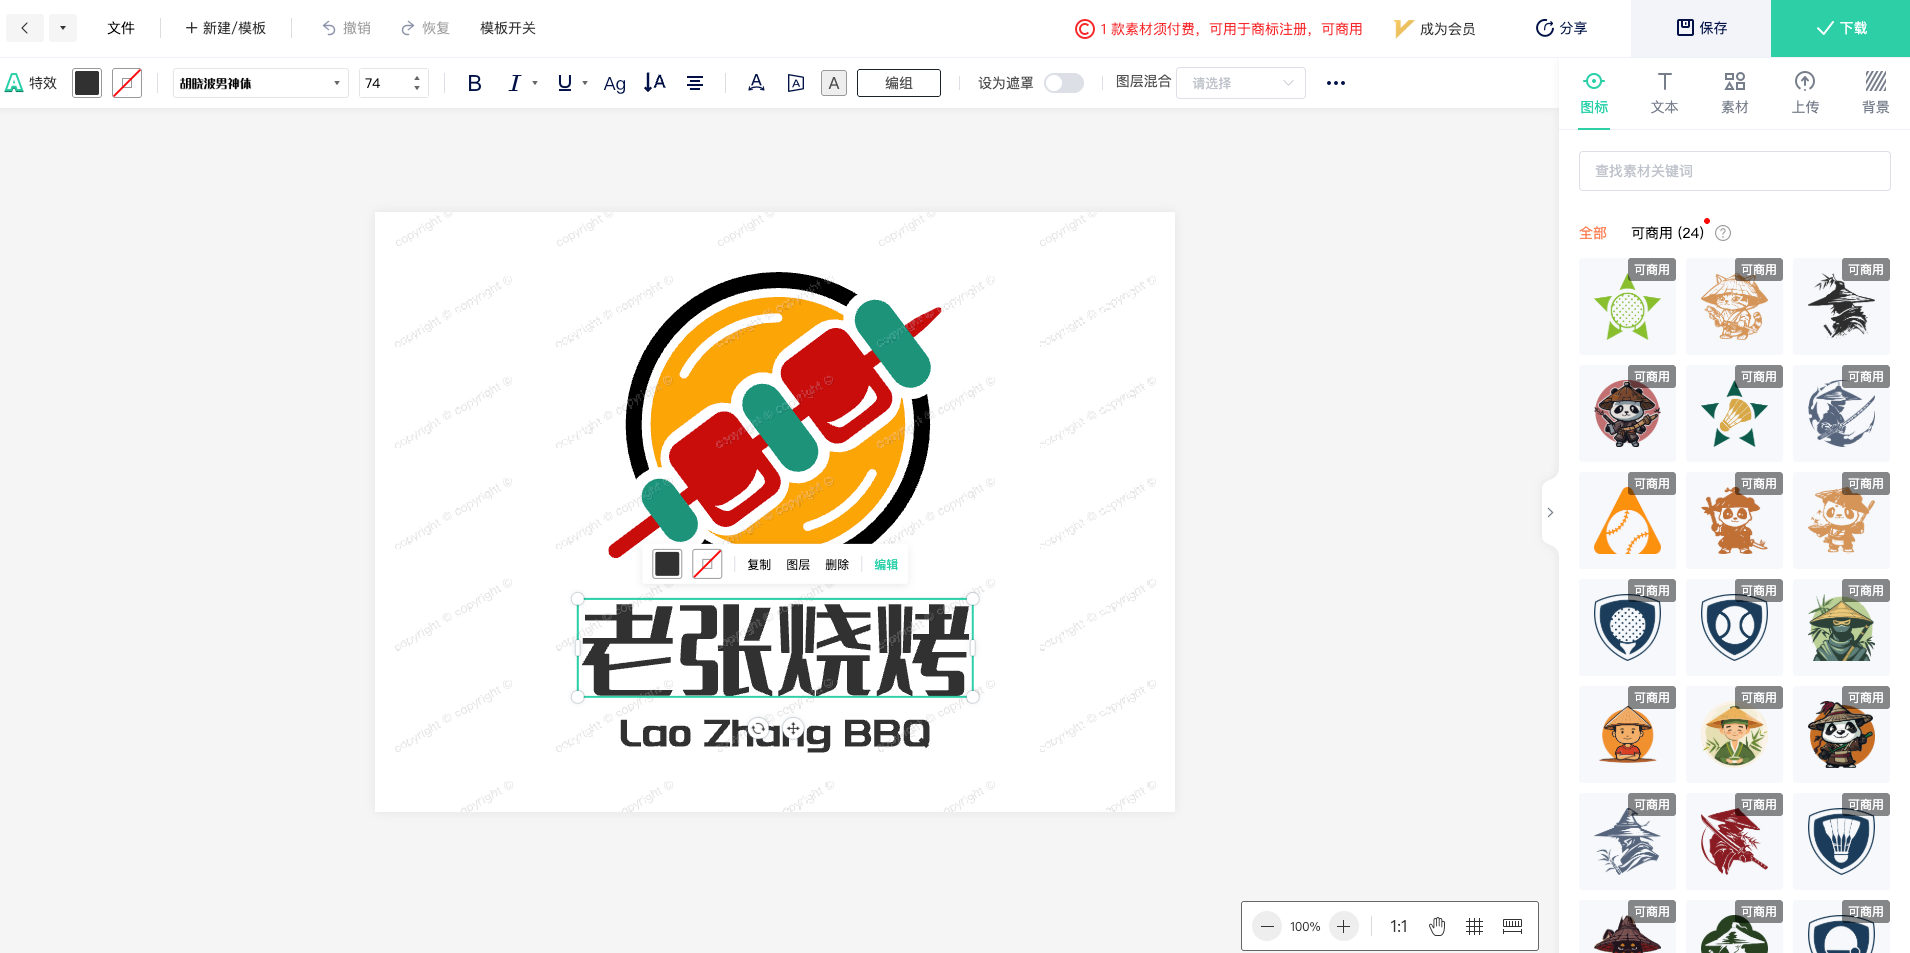The width and height of the screenshot is (1910, 953).
Task: Change letter case with Ag icon
Action: [x=615, y=84]
